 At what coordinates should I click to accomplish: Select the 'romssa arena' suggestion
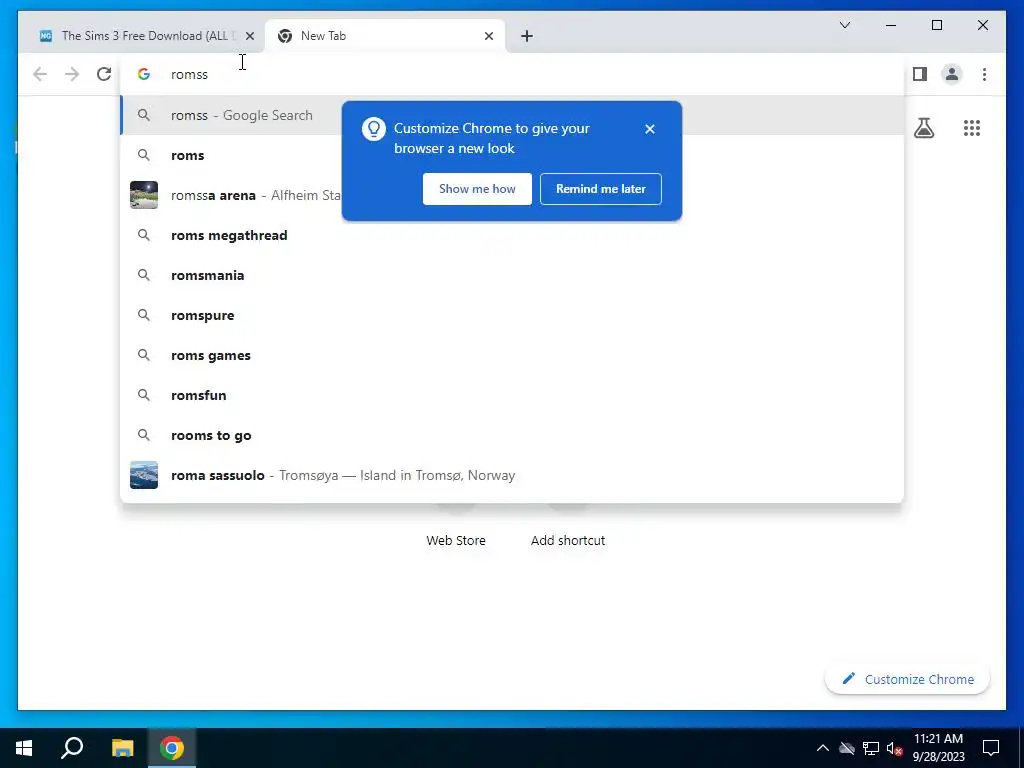[x=512, y=195]
